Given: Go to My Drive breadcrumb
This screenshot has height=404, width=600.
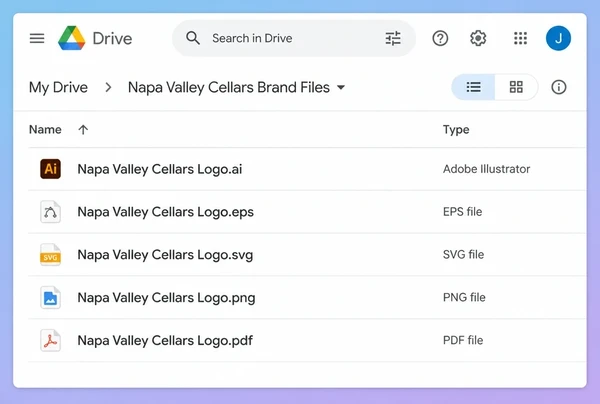Looking at the screenshot, I should click(x=58, y=87).
